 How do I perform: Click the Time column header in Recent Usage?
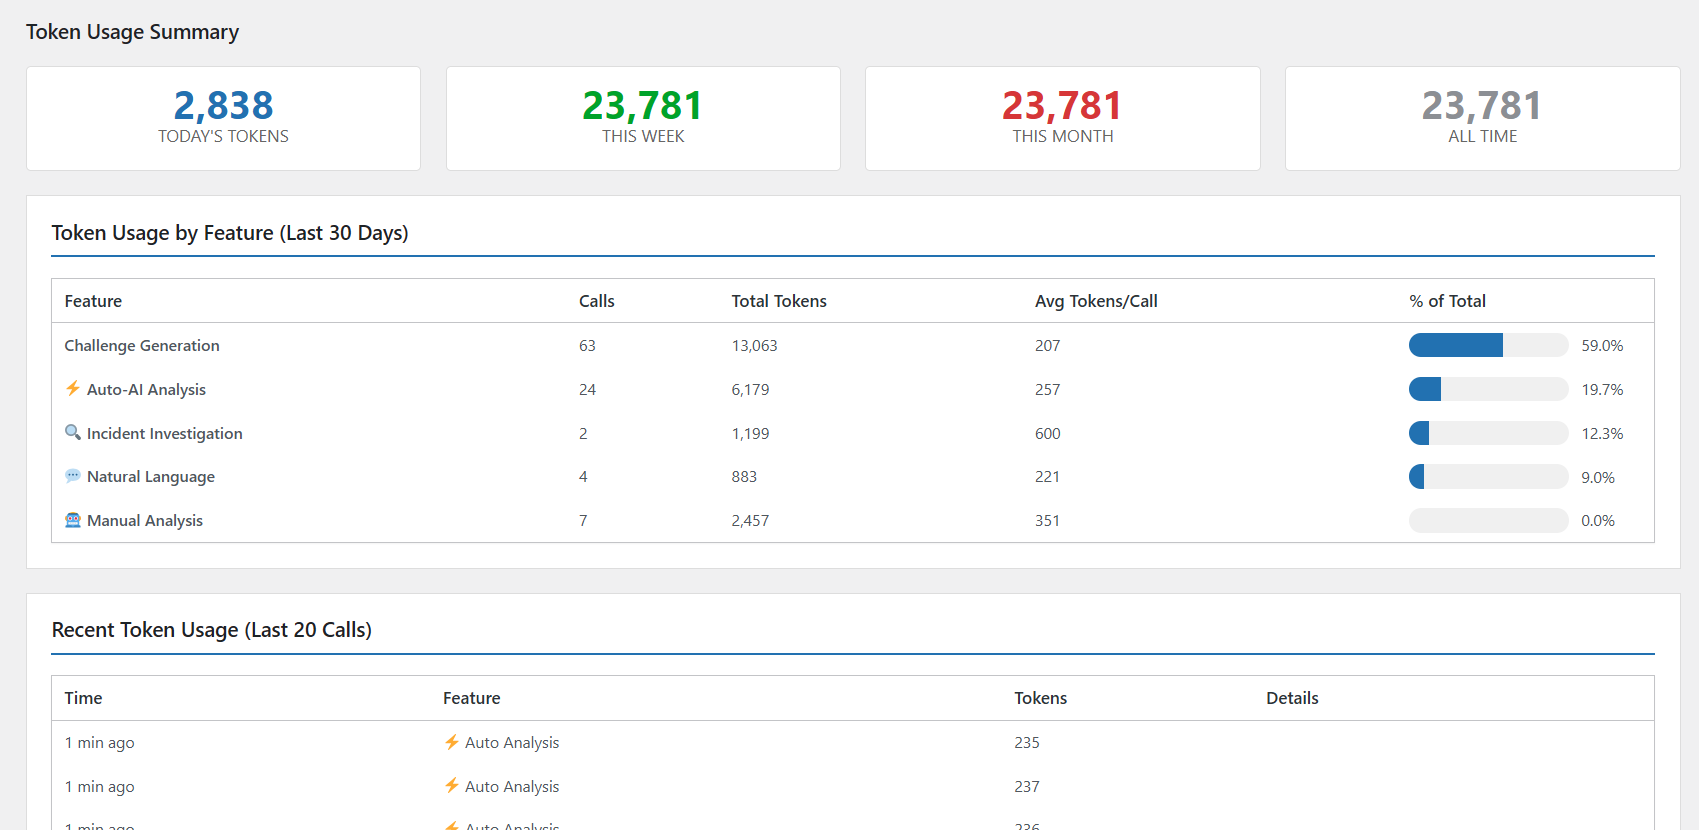pos(83,698)
